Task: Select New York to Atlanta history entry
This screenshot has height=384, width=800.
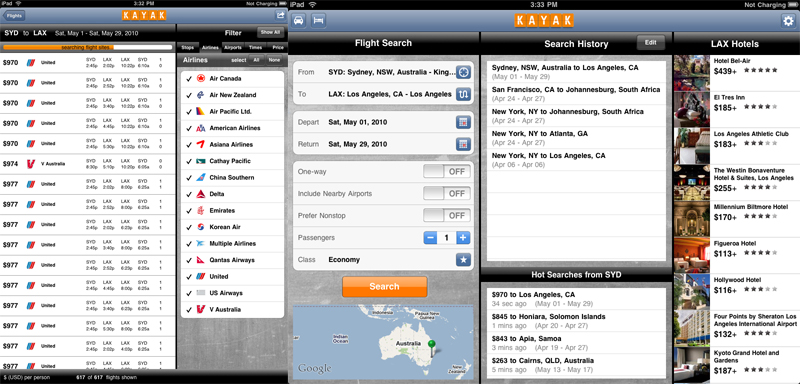Action: click(x=577, y=138)
